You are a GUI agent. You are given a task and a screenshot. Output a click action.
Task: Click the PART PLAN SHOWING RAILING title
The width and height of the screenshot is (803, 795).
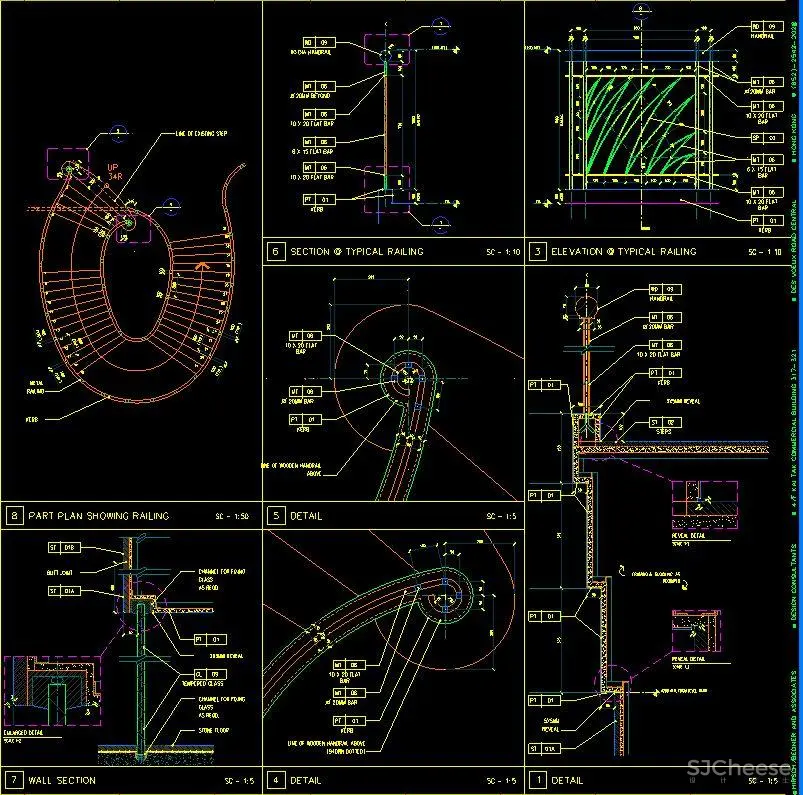[100, 516]
